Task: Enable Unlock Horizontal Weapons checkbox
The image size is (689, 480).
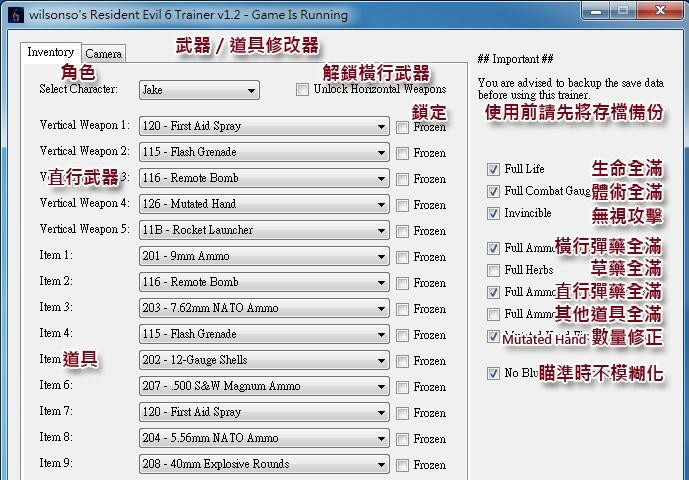Action: coord(302,89)
